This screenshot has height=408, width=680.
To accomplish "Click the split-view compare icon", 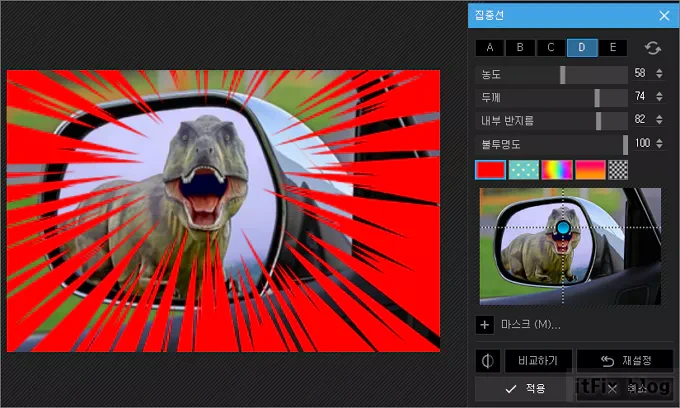I will [x=487, y=361].
